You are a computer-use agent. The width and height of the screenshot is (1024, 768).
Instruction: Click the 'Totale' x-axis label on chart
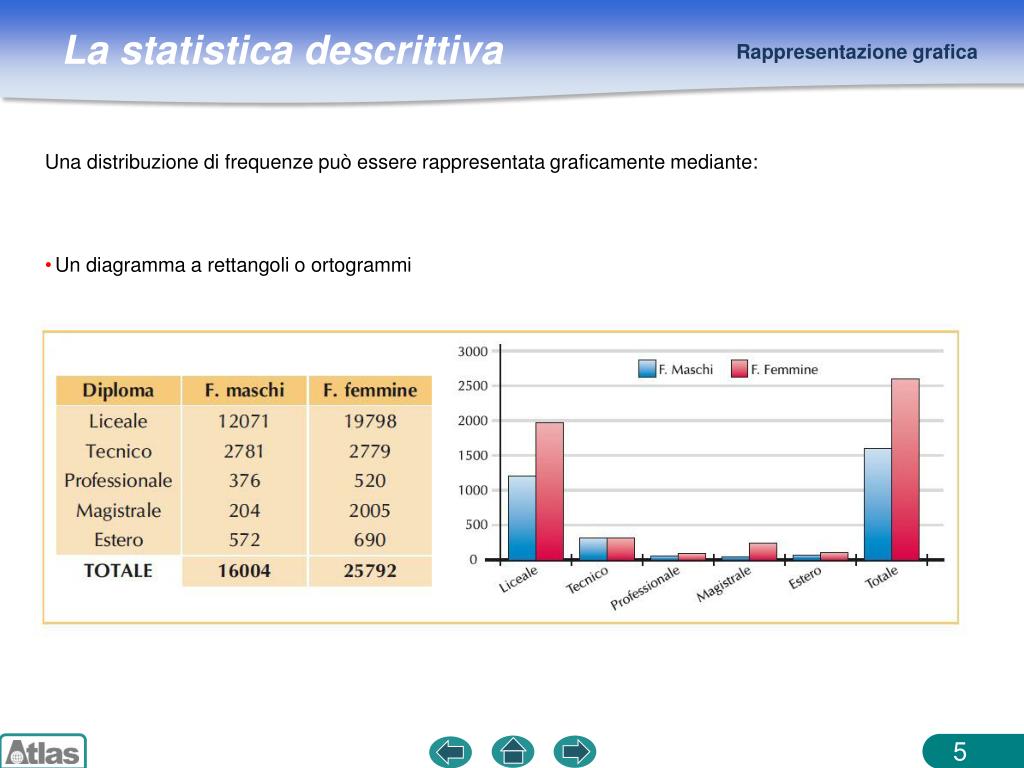(x=882, y=577)
